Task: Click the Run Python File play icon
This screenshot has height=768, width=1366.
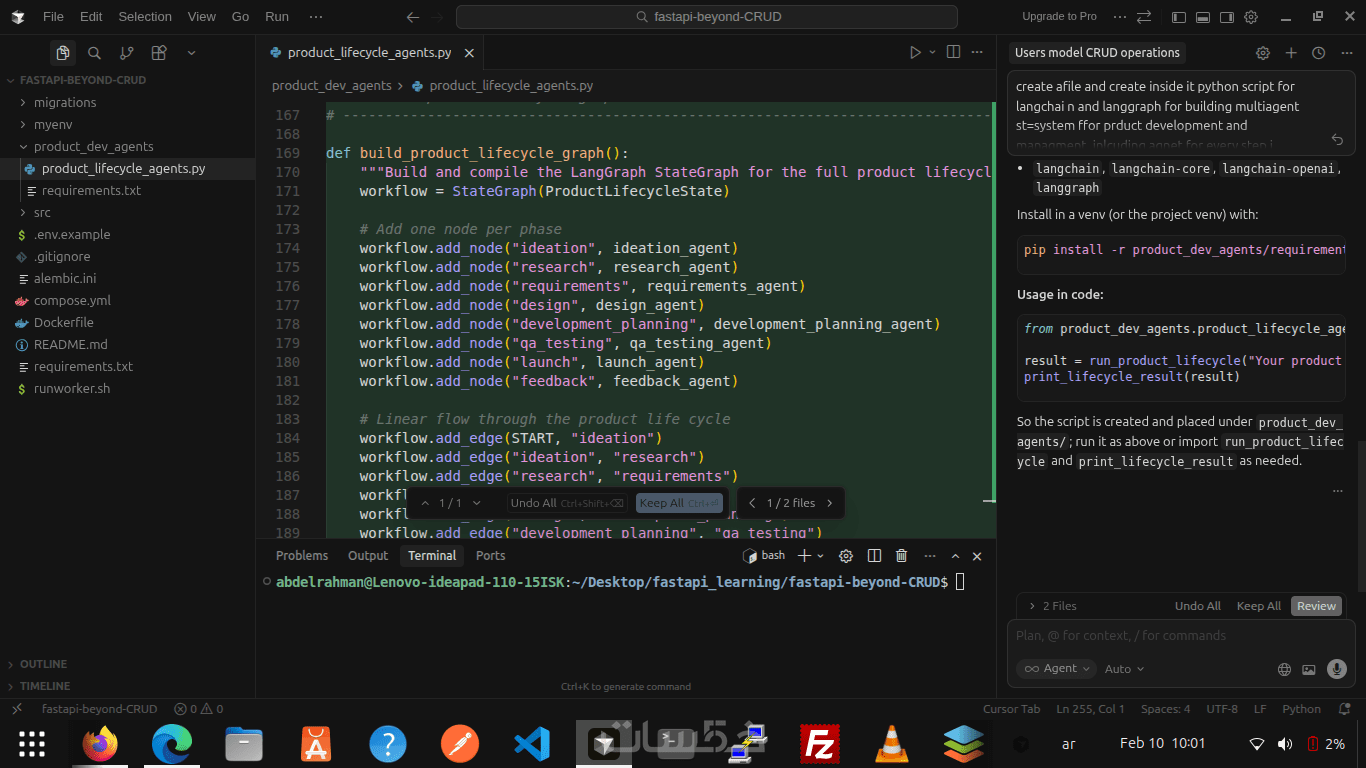Action: coord(915,52)
